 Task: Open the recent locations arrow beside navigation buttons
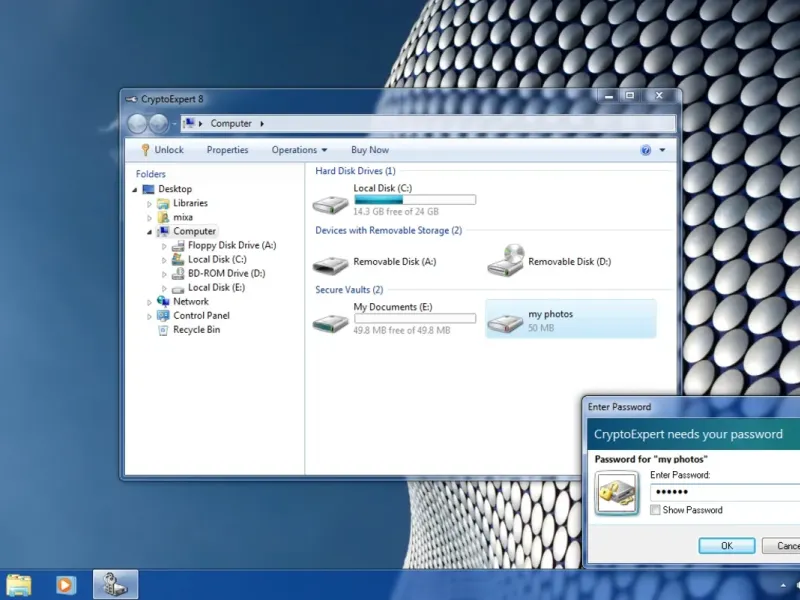(173, 123)
